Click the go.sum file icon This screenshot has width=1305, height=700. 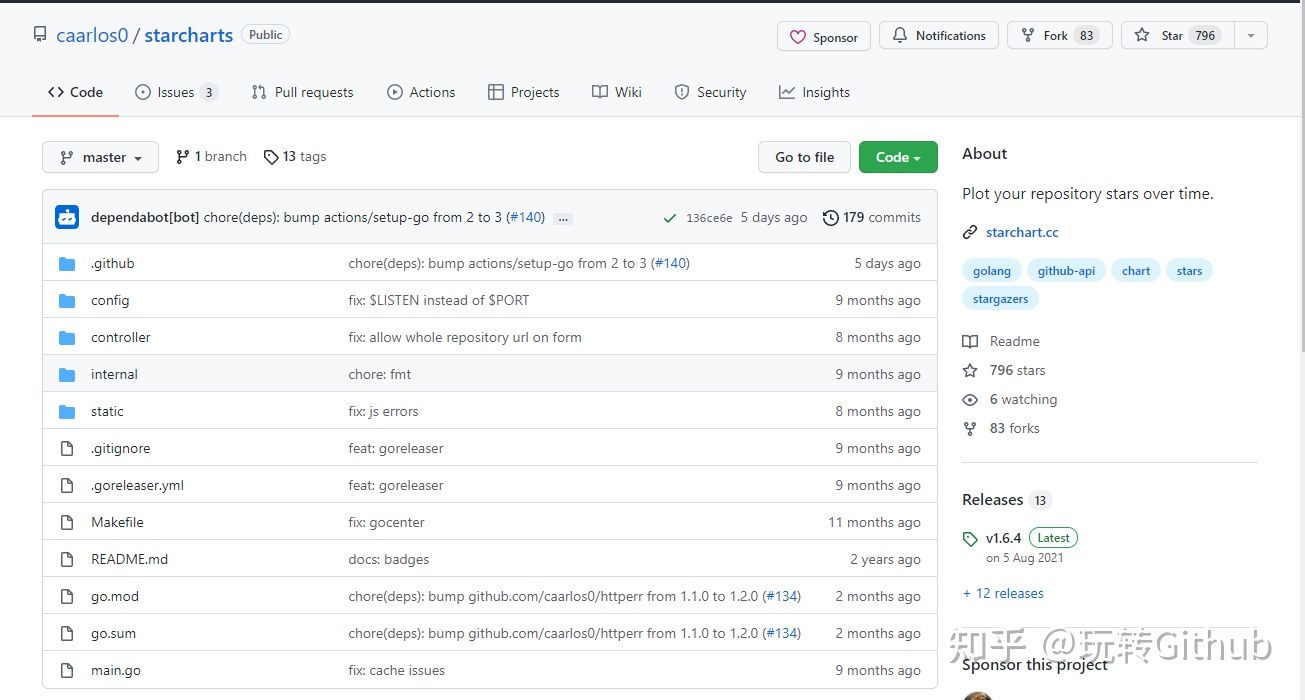pyautogui.click(x=67, y=634)
